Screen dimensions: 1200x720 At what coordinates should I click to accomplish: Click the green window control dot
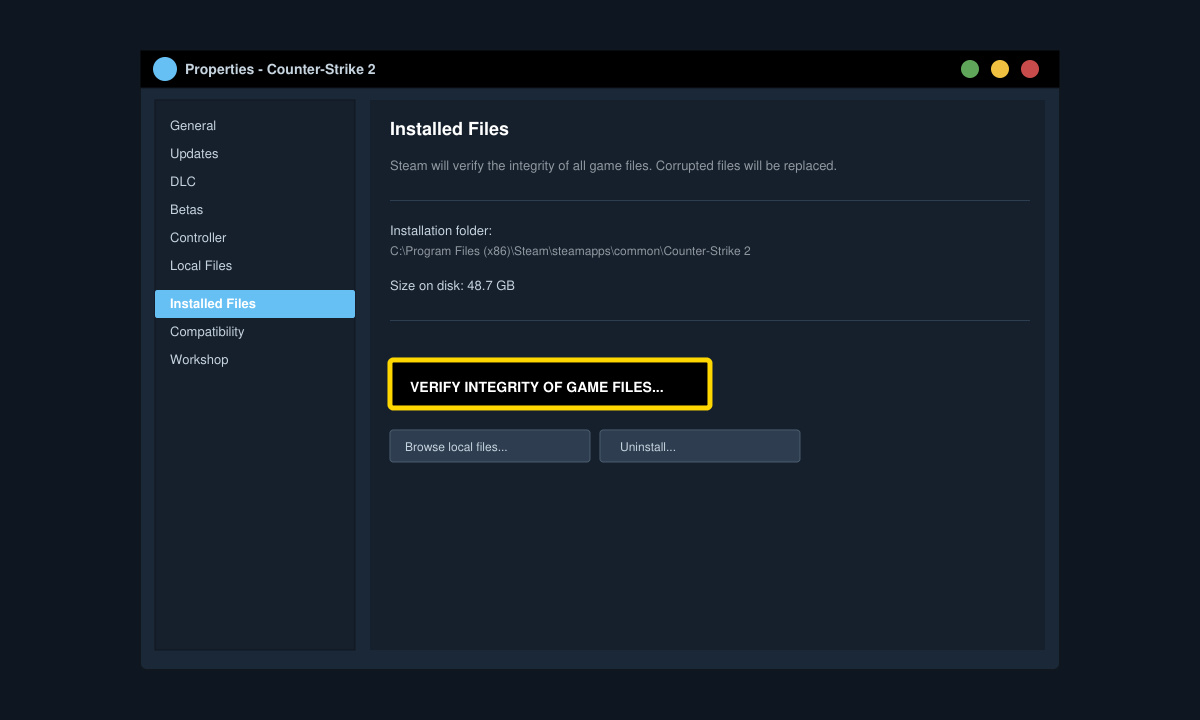click(x=970, y=69)
